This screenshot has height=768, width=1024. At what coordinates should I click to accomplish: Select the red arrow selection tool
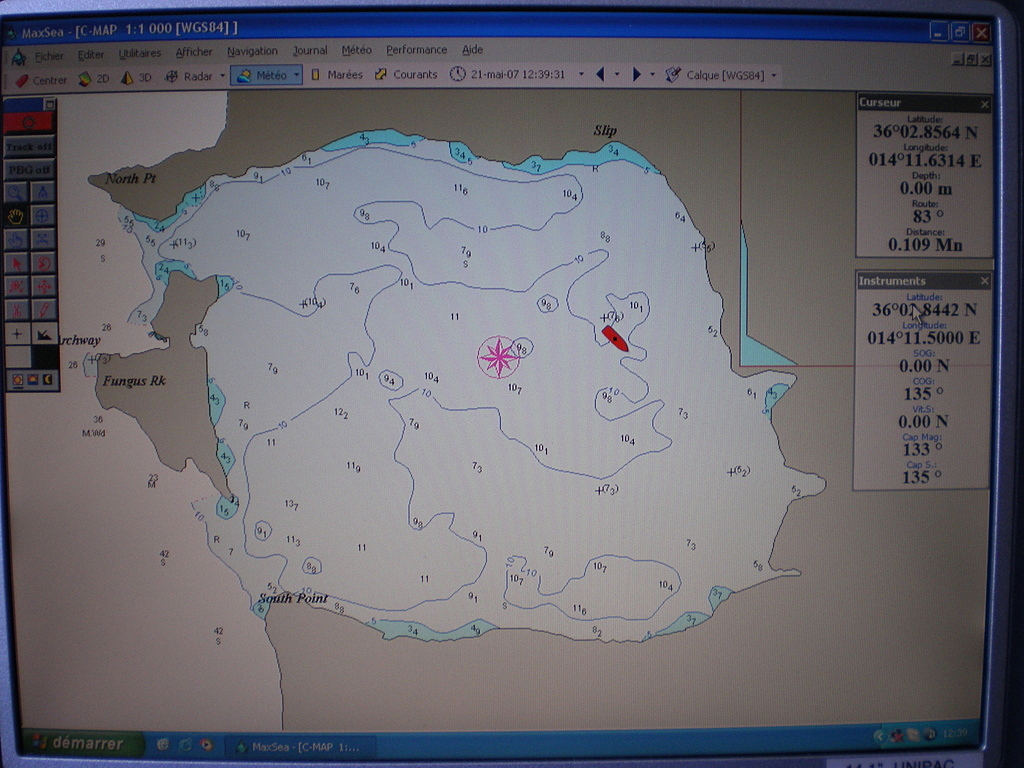tap(16, 263)
